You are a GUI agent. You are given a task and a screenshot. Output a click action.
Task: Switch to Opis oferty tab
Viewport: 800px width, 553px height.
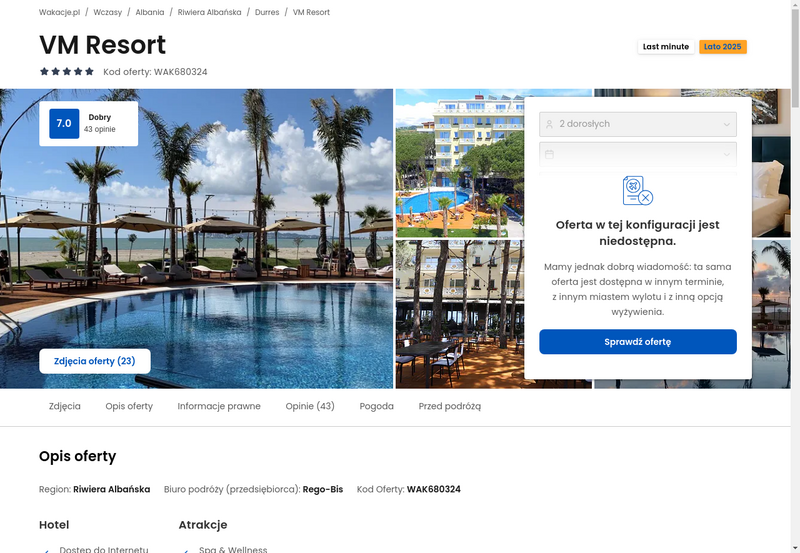(x=129, y=406)
